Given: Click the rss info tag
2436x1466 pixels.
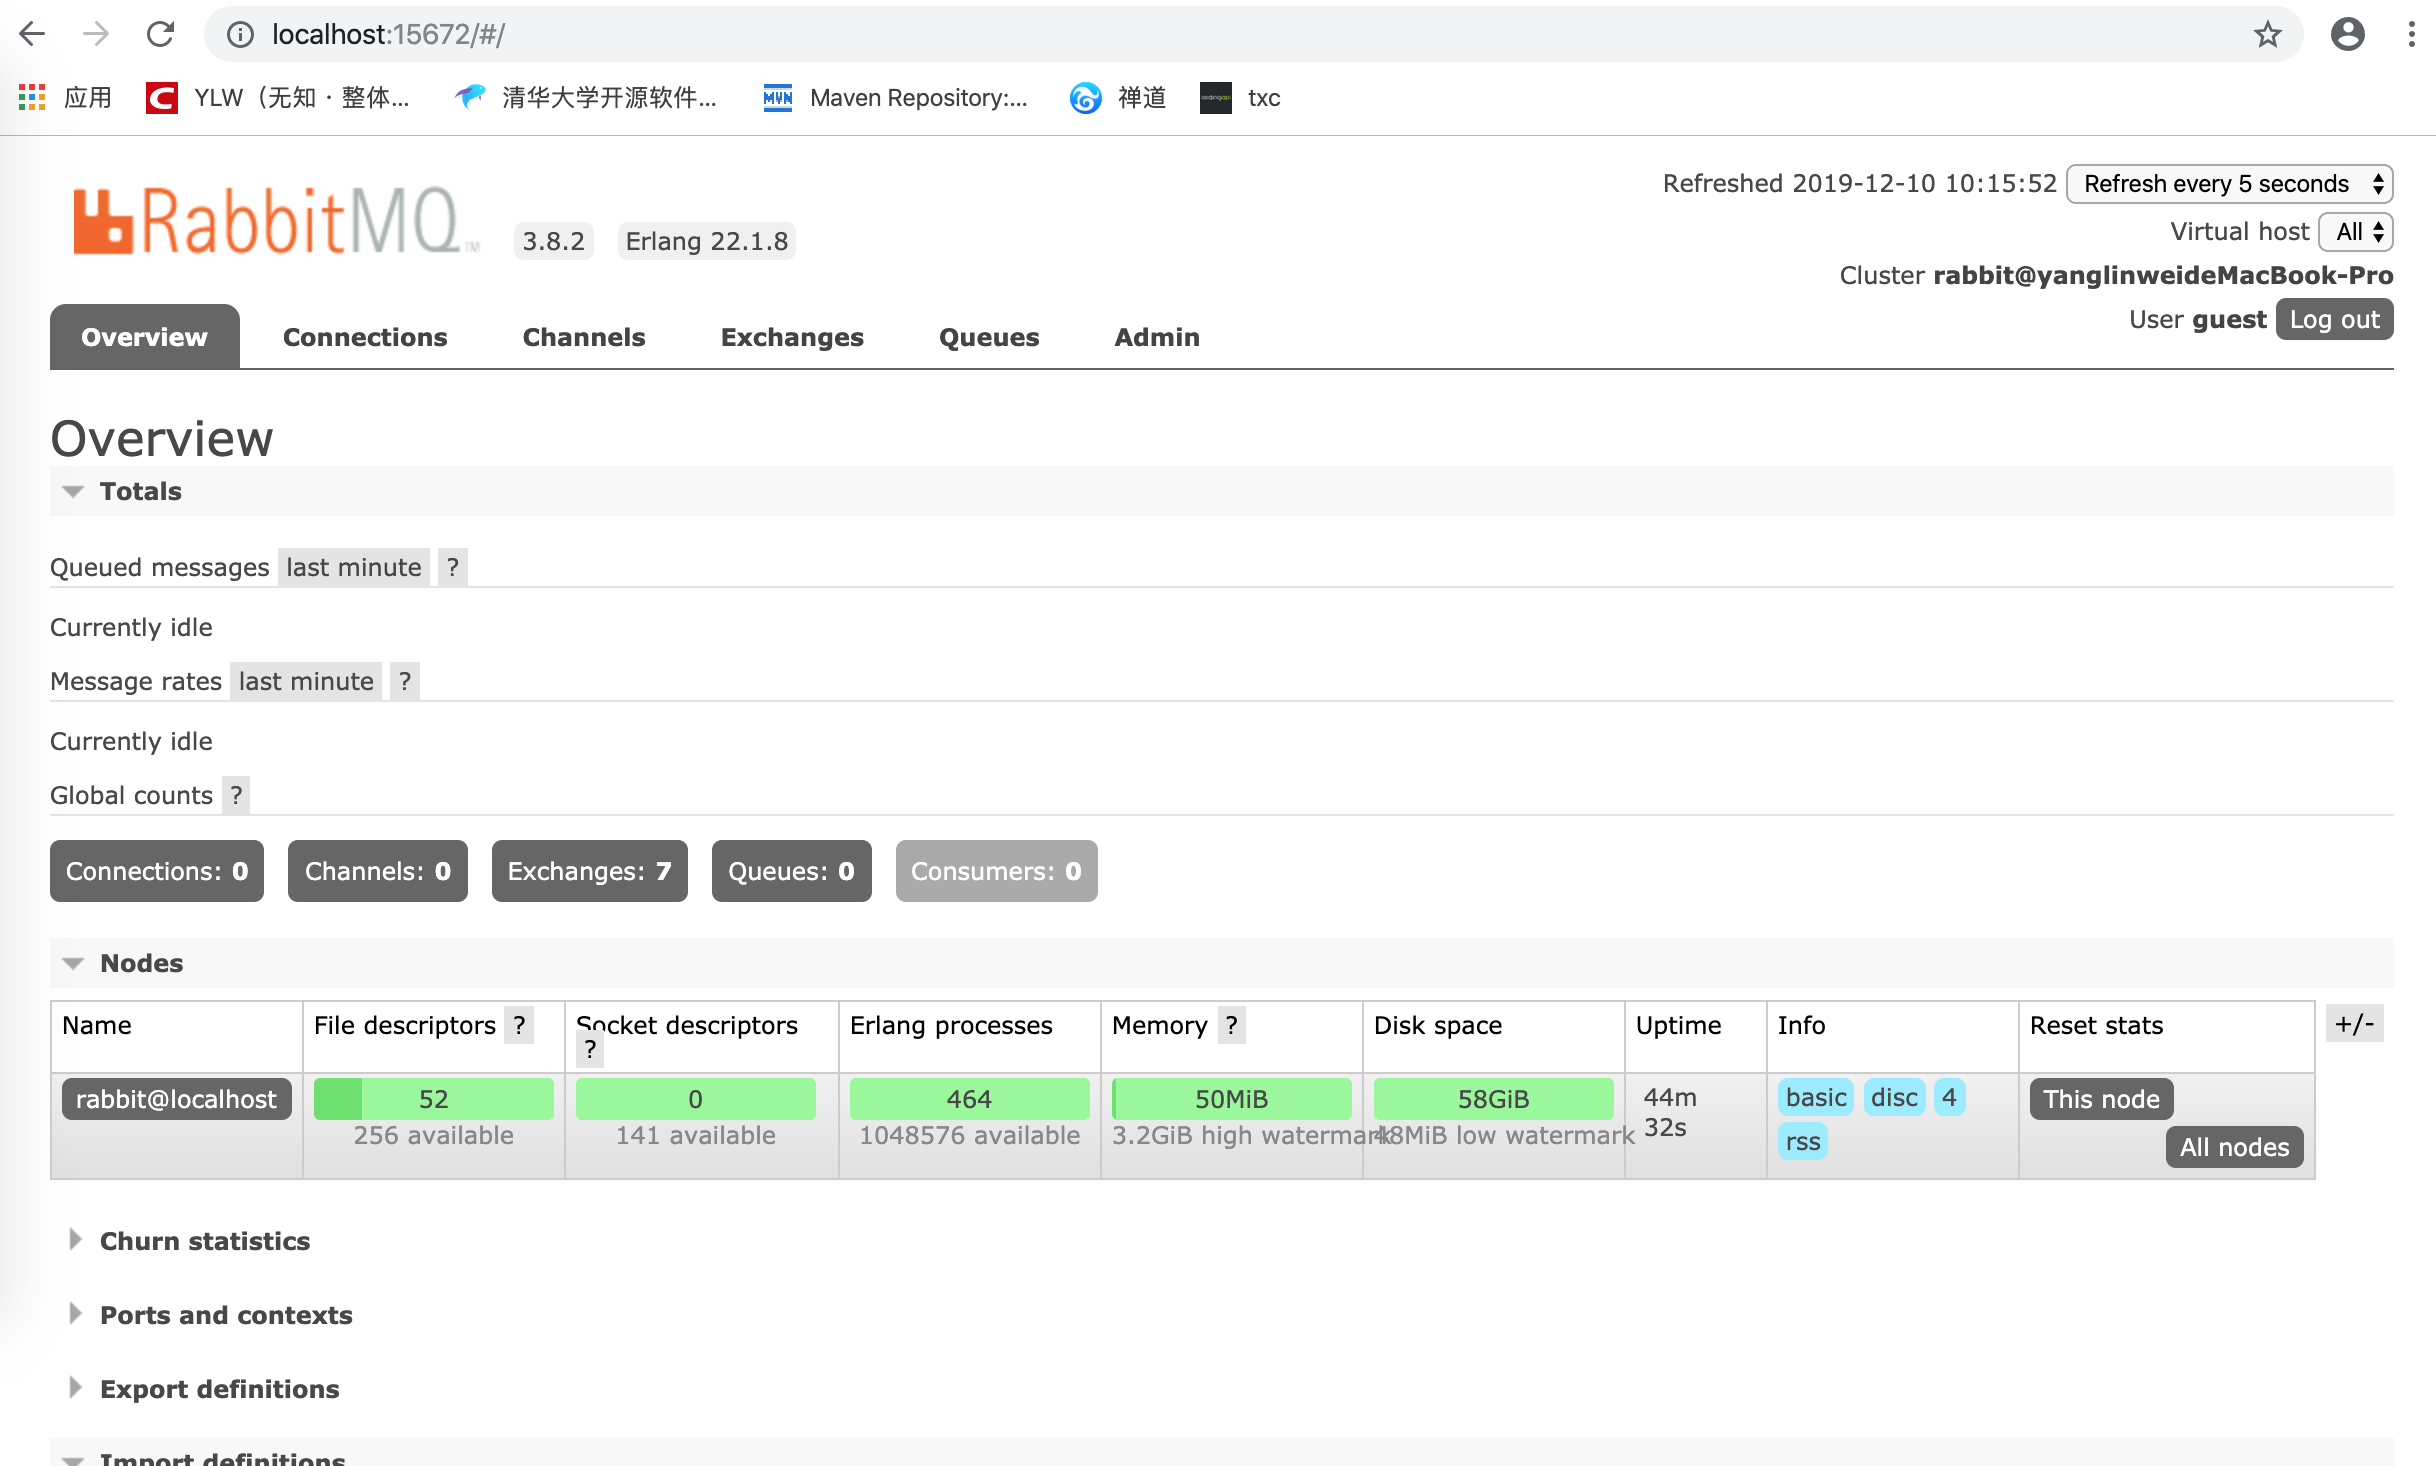Looking at the screenshot, I should tap(1803, 1142).
